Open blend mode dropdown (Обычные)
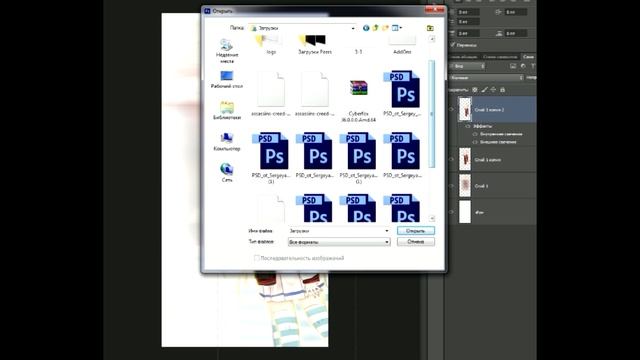The width and height of the screenshot is (640, 360). 487,78
